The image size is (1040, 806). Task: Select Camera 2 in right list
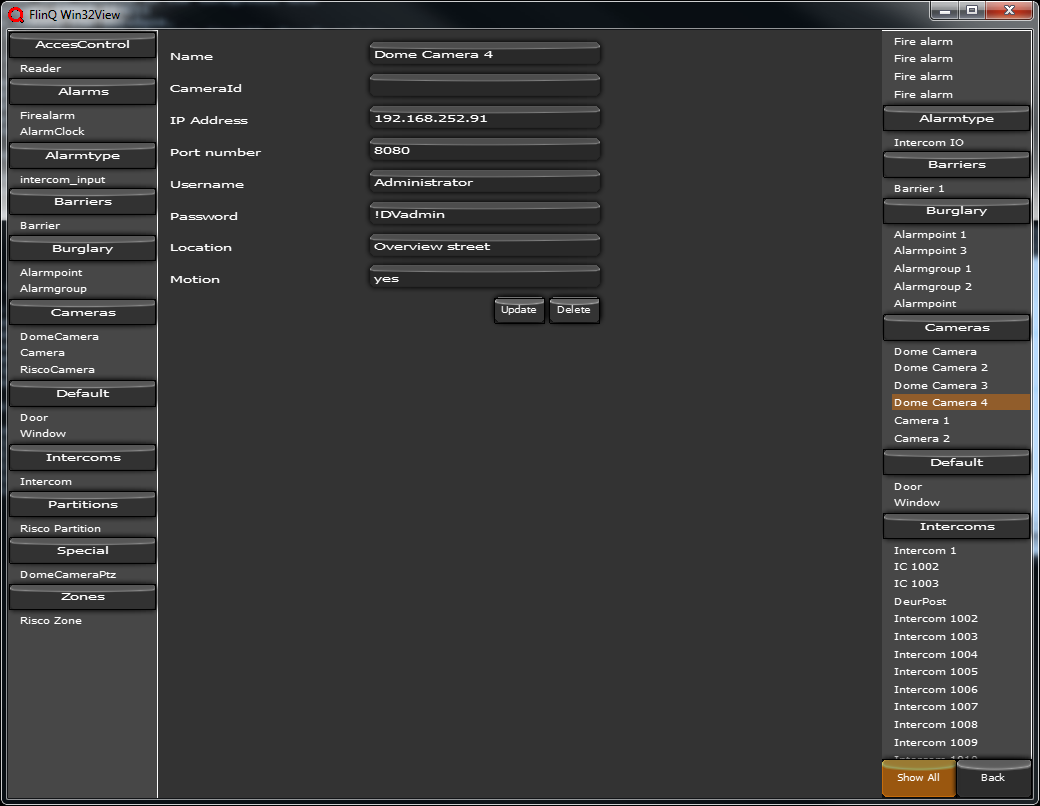coord(921,438)
